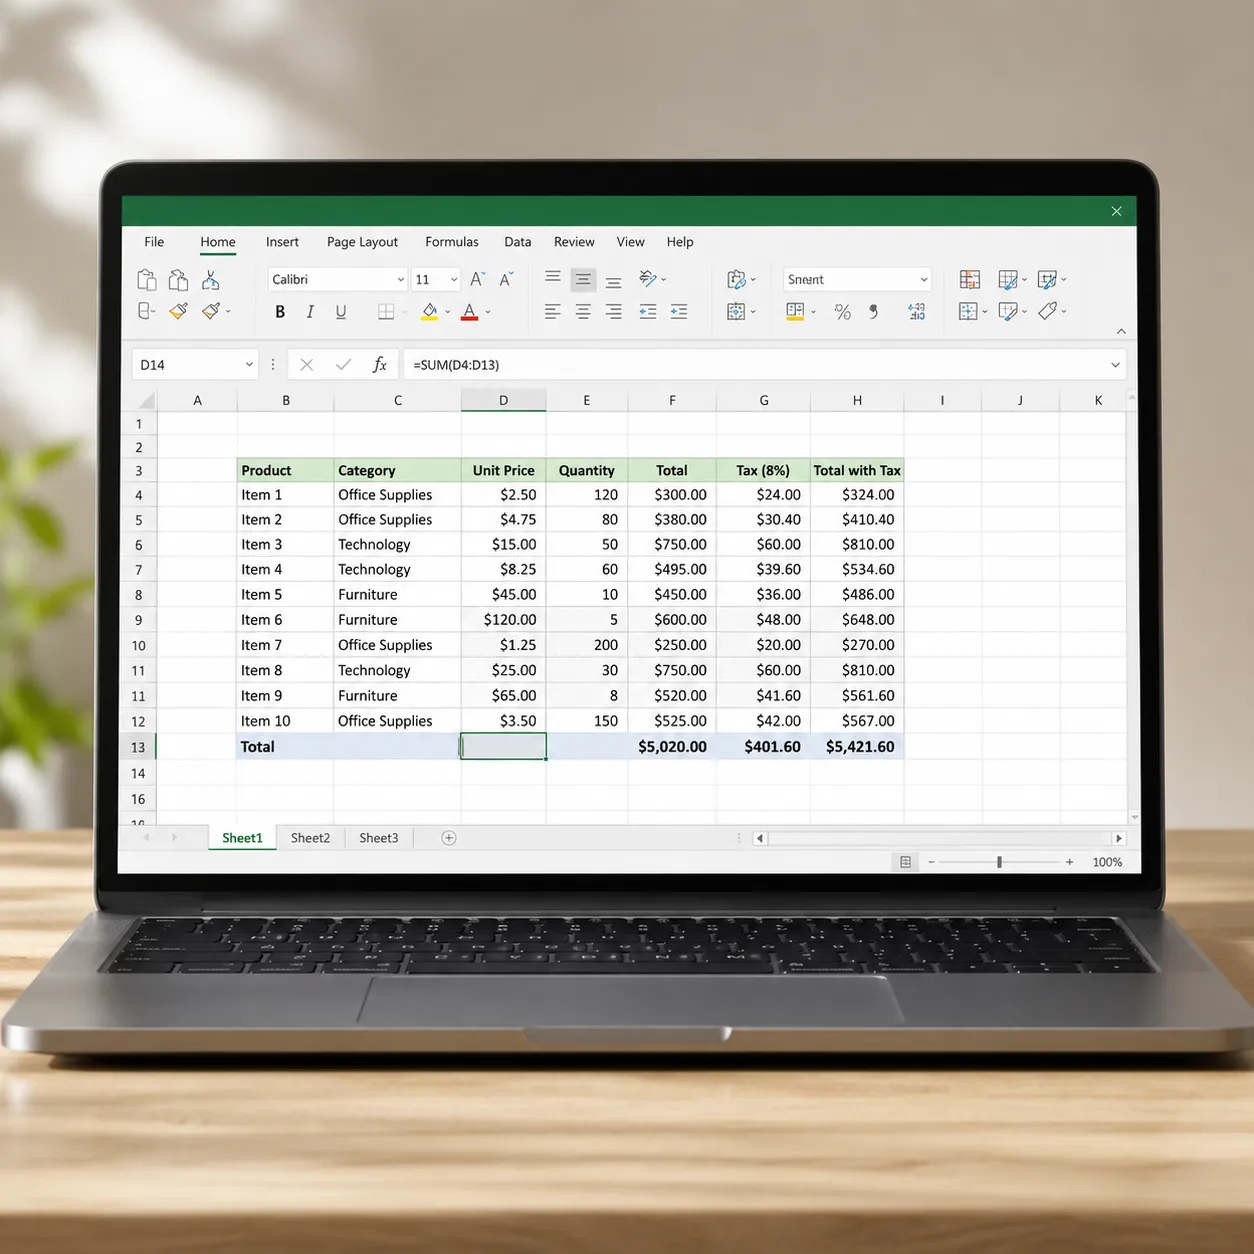Open the File menu
The height and width of the screenshot is (1254, 1254).
(x=154, y=242)
